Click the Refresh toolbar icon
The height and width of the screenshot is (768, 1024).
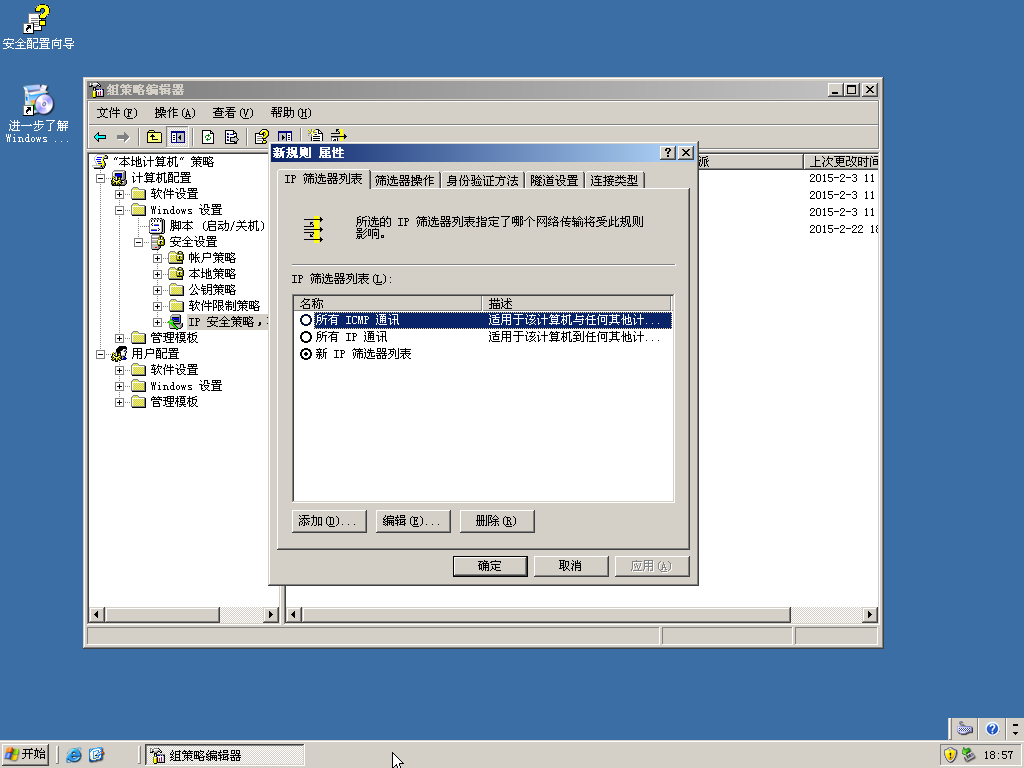pos(208,136)
